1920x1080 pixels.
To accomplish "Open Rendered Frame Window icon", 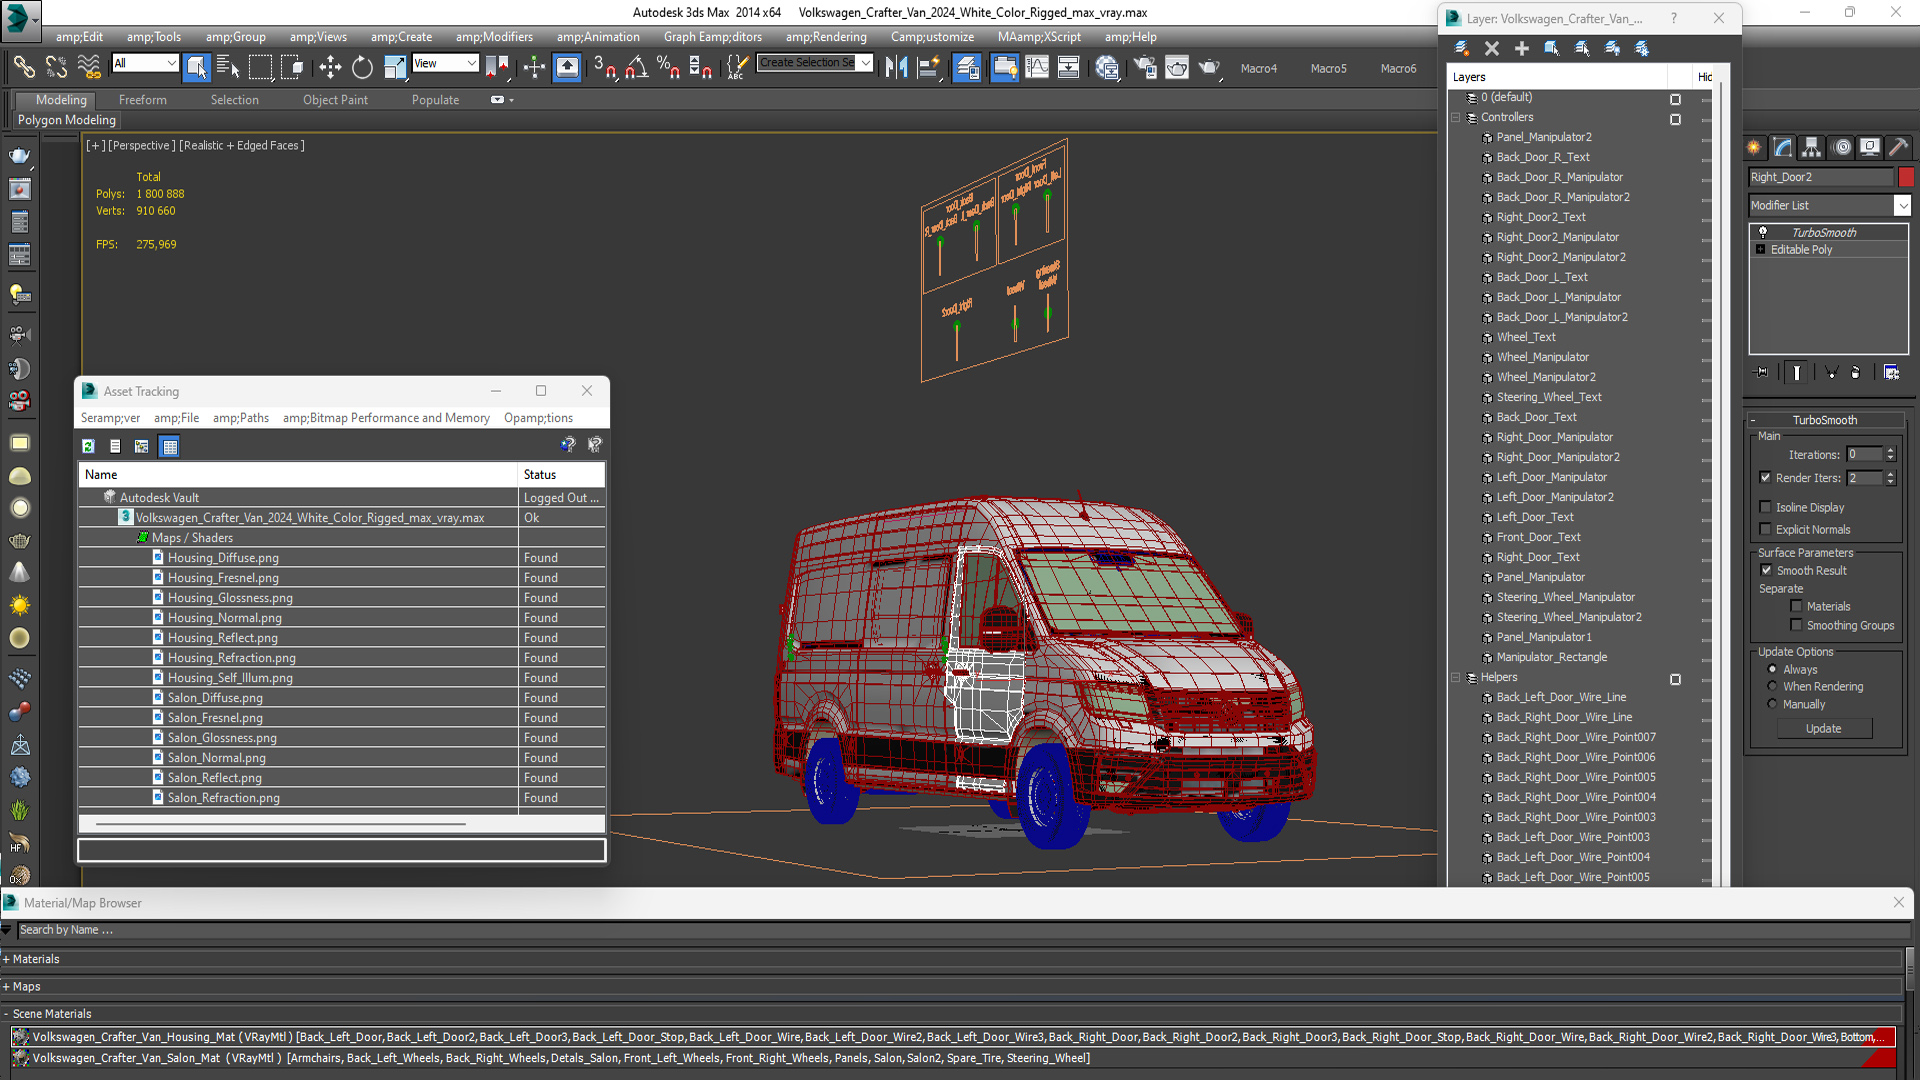I will tap(1177, 67).
